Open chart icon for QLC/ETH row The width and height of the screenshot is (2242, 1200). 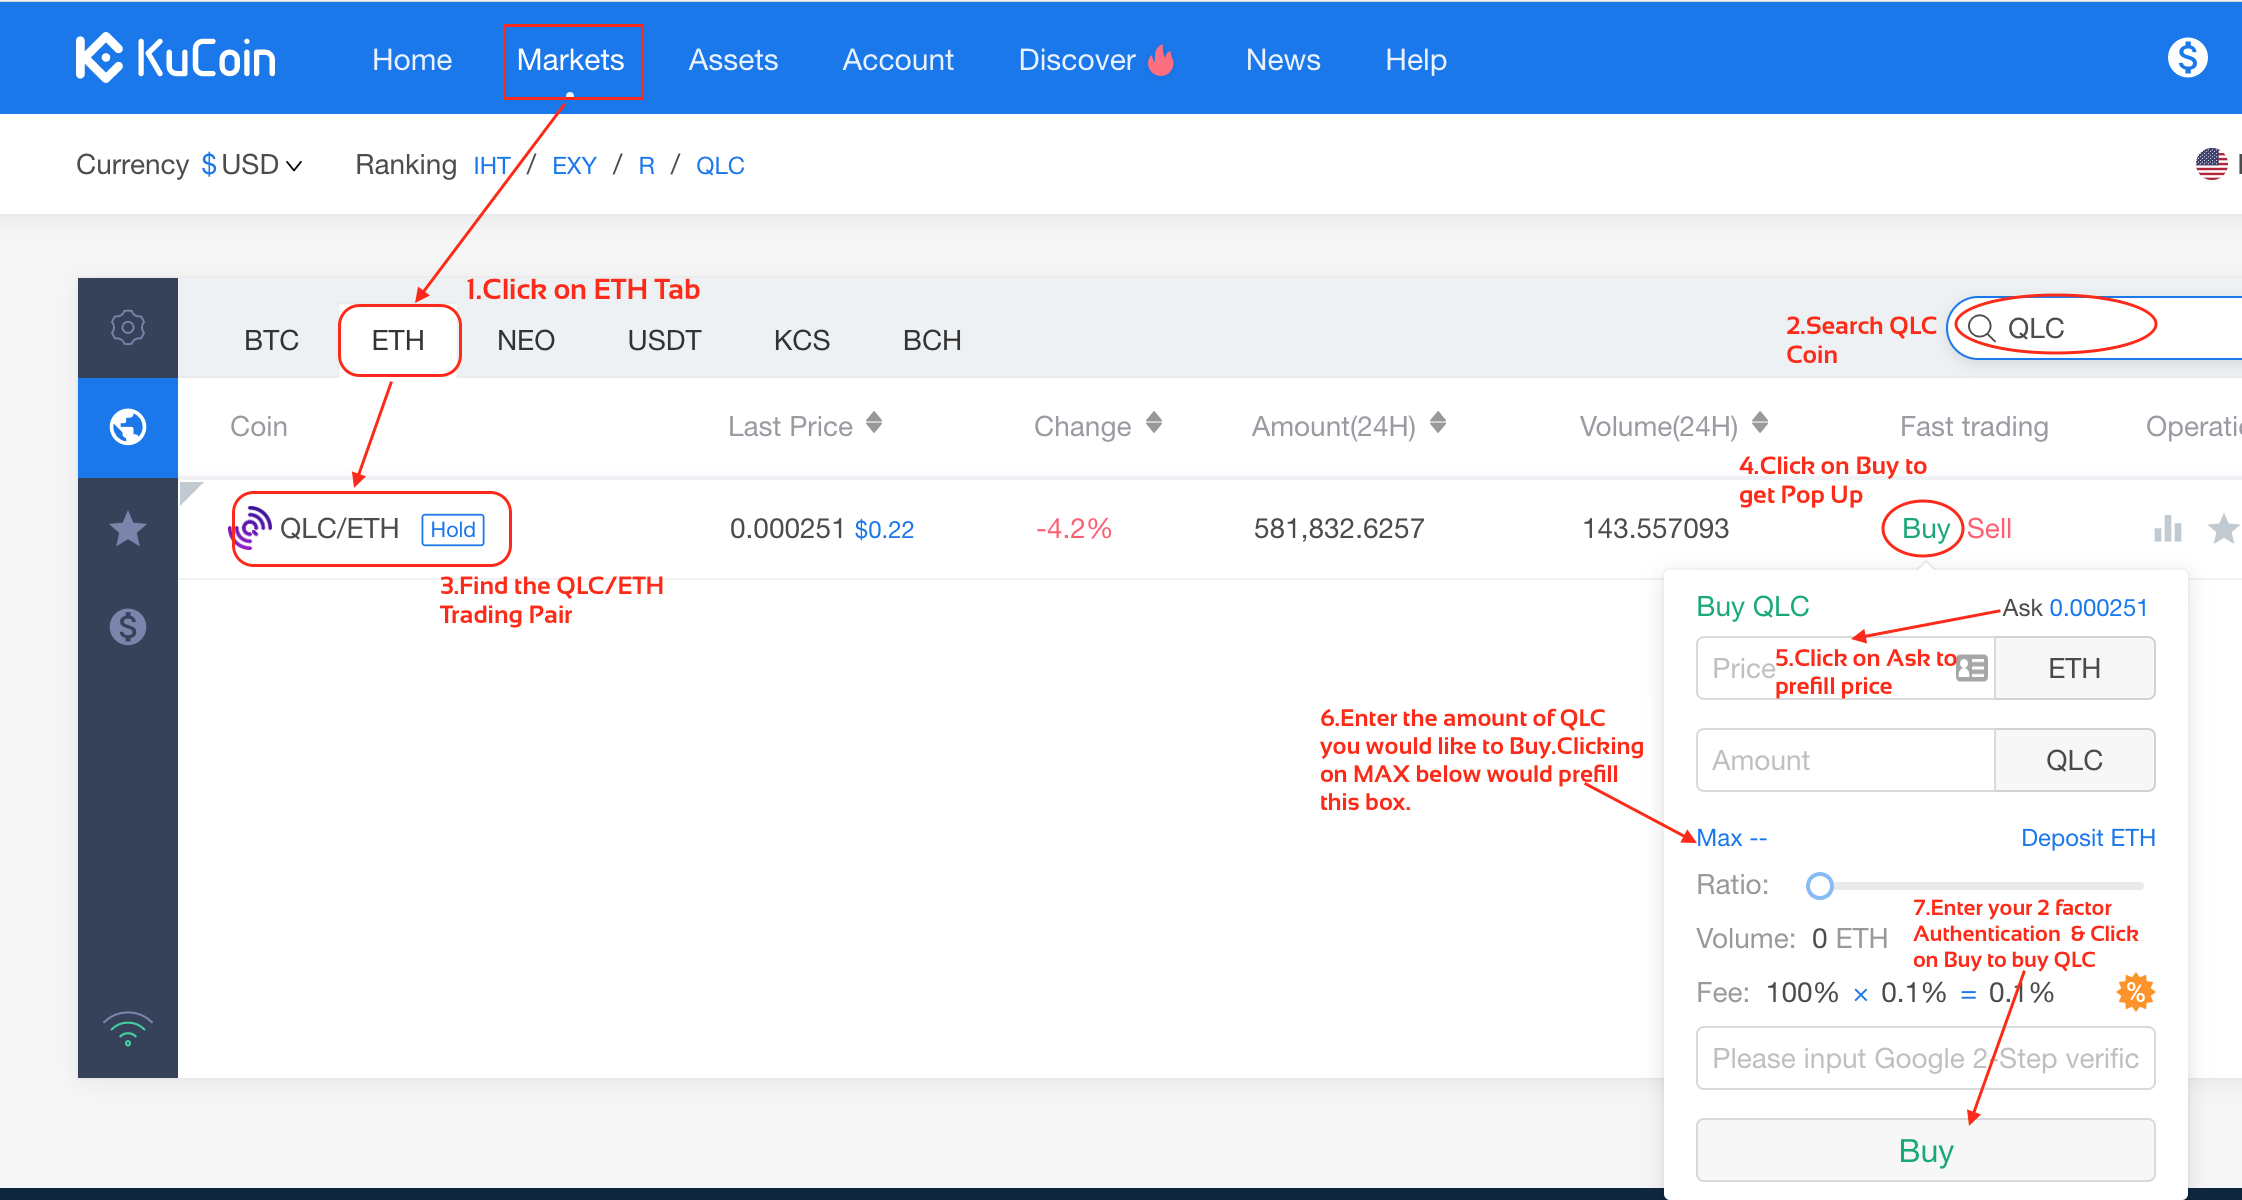[x=2167, y=528]
